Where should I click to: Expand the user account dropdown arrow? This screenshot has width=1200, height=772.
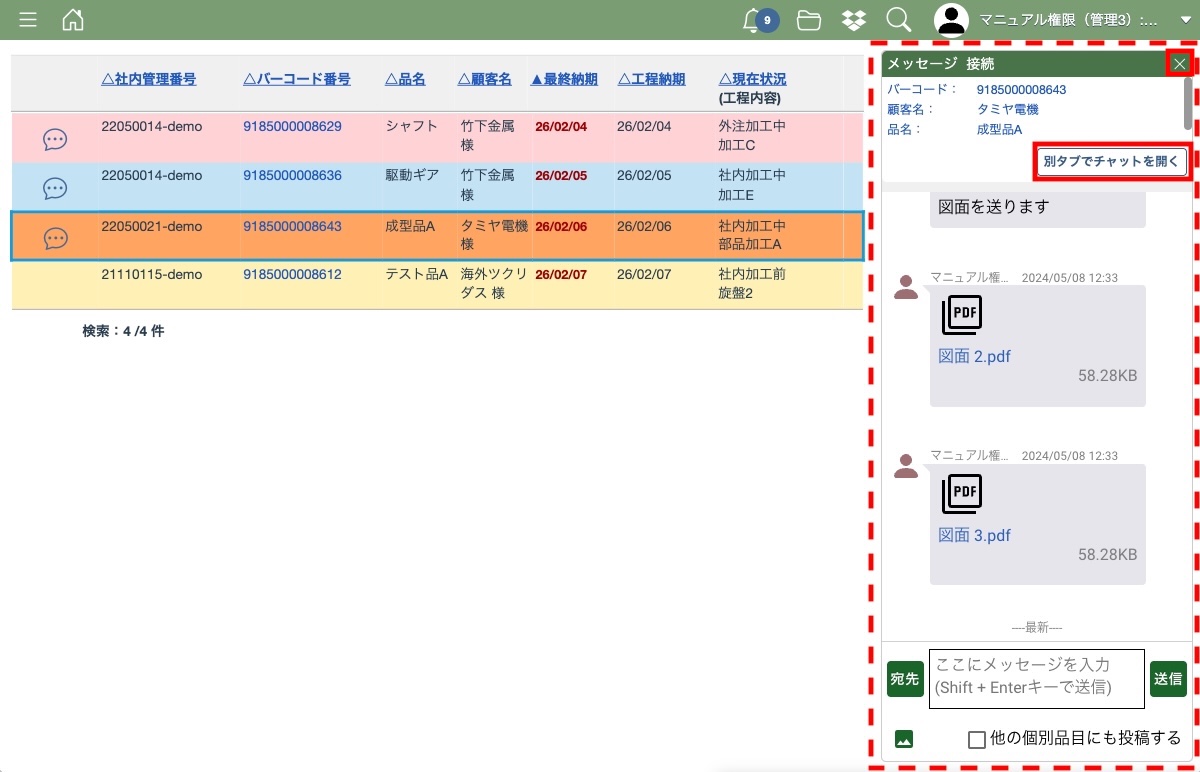coord(1185,20)
